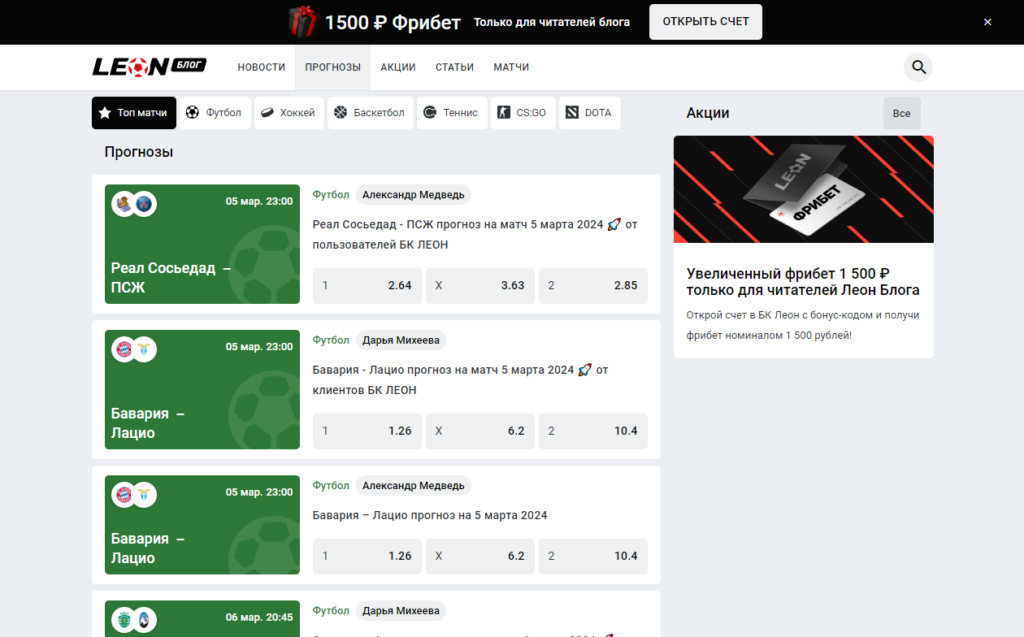Open the Прогнозы menu item
Viewport: 1024px width, 637px height.
[332, 67]
